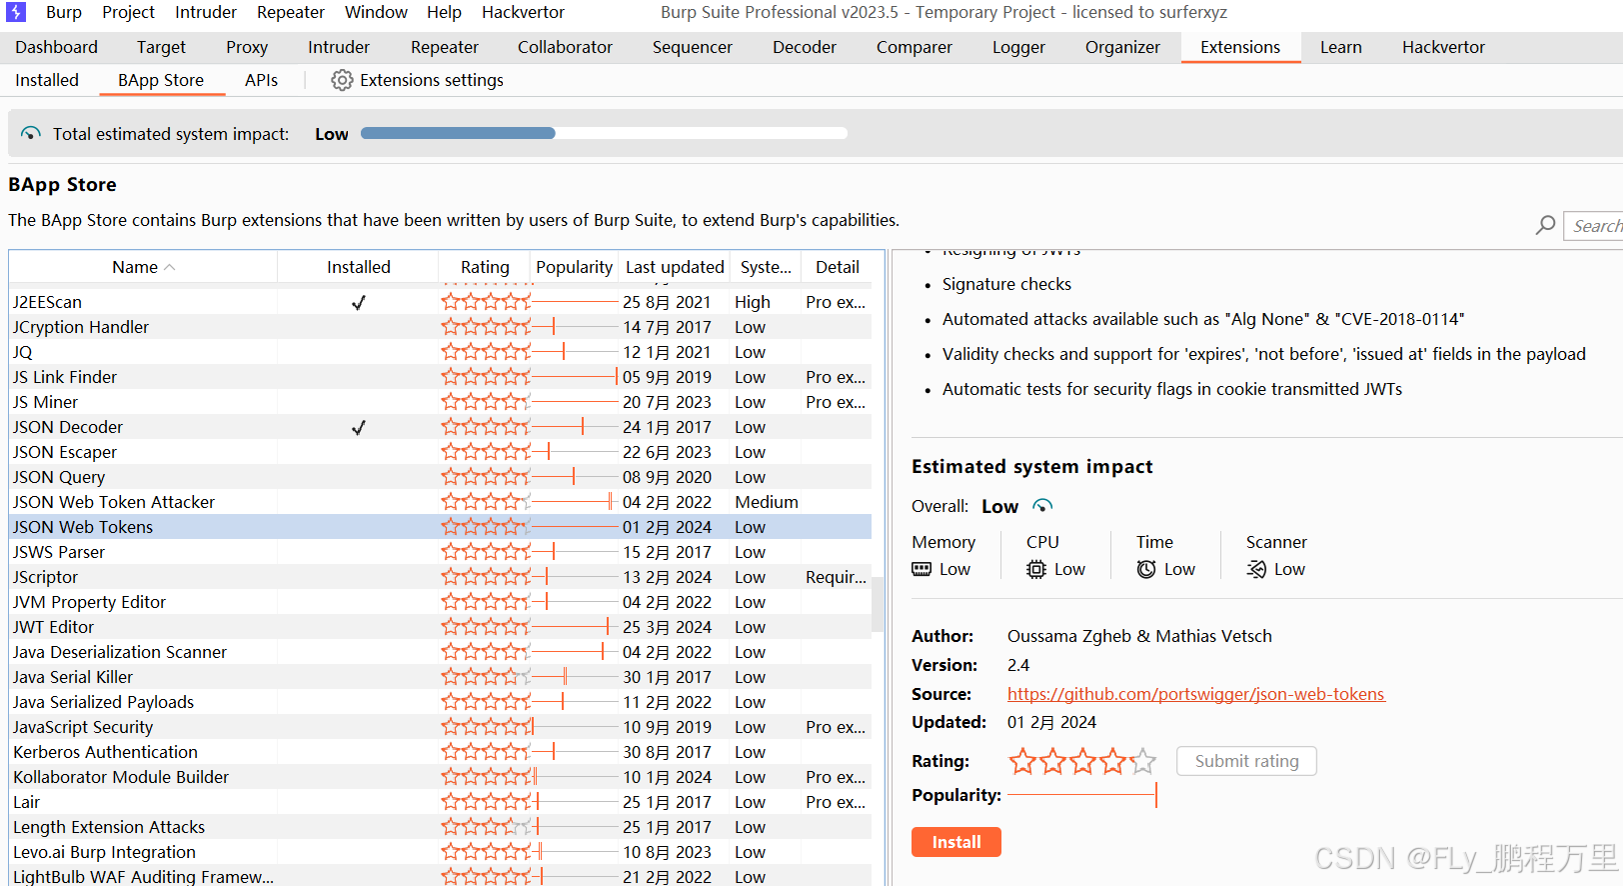Click the Popularity bar in details pane
The height and width of the screenshot is (886, 1623).
(x=1083, y=795)
